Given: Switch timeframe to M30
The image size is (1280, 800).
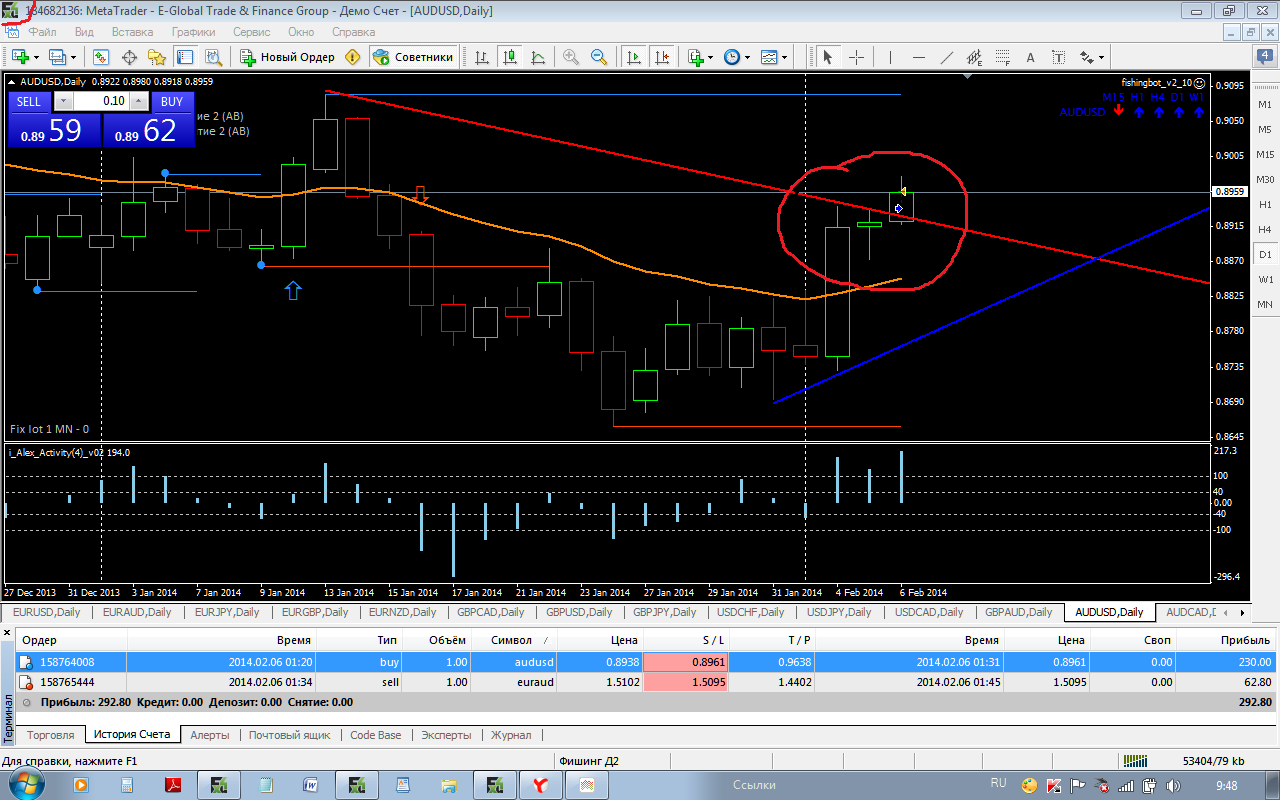Looking at the screenshot, I should click(x=1265, y=180).
